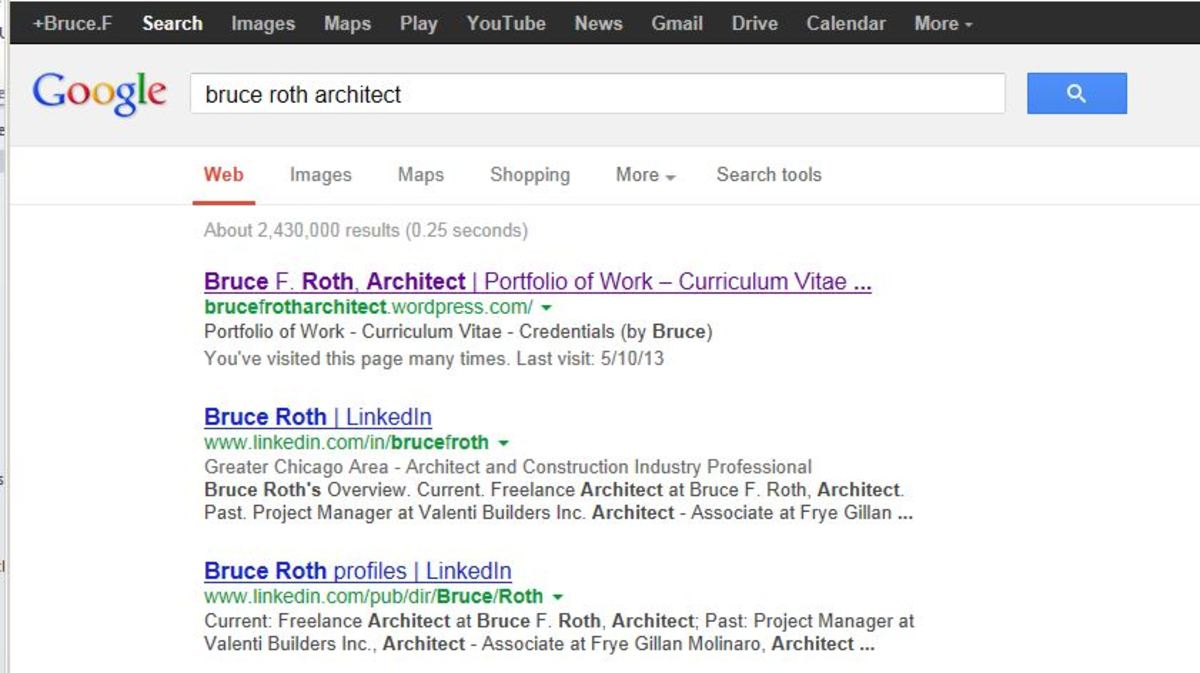Open Calendar from the top bar
Screen dimensions: 1200x673
pos(846,23)
